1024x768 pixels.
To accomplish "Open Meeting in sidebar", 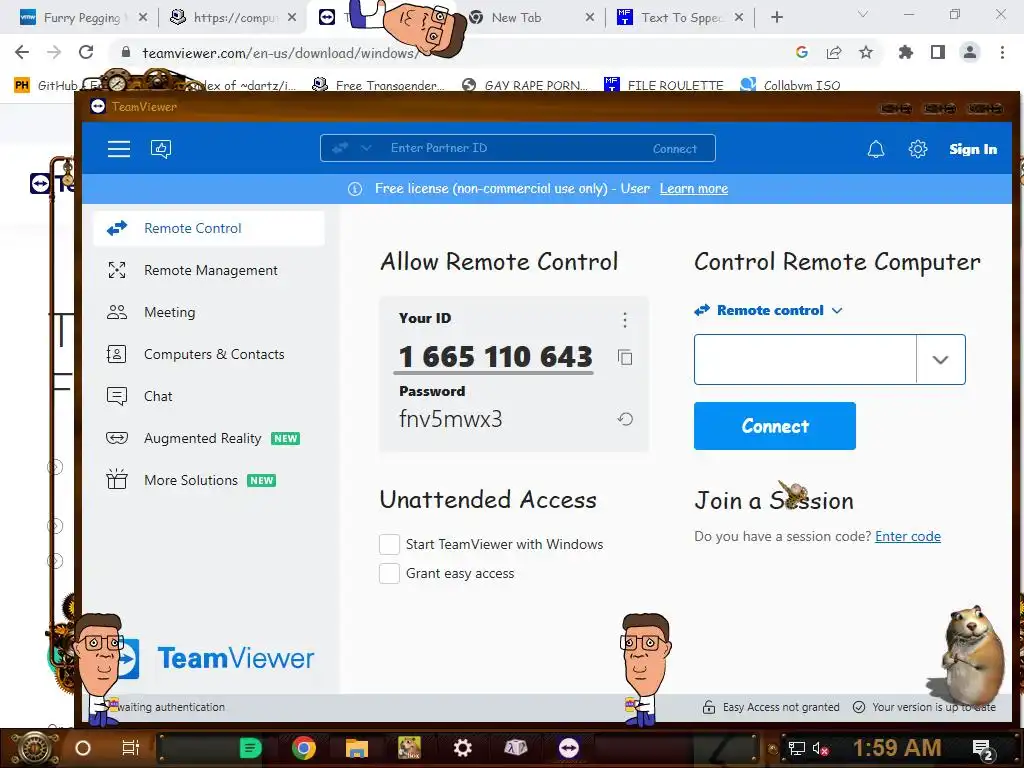I will [x=209, y=312].
